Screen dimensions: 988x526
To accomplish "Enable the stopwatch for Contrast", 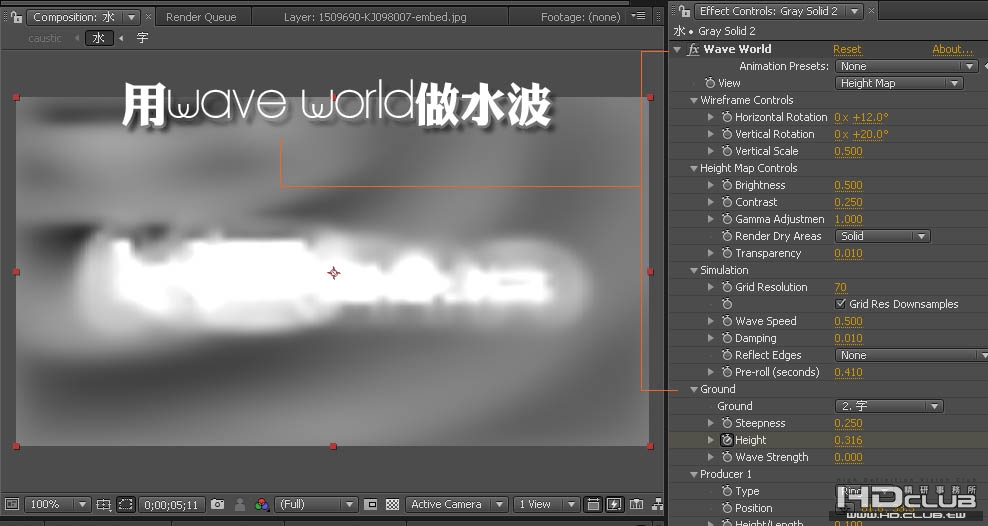I will (x=727, y=202).
